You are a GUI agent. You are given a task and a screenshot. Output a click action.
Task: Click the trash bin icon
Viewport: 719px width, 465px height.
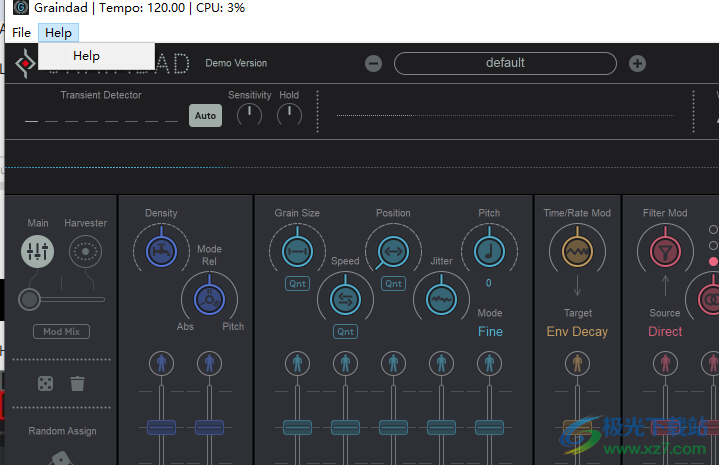click(x=77, y=383)
